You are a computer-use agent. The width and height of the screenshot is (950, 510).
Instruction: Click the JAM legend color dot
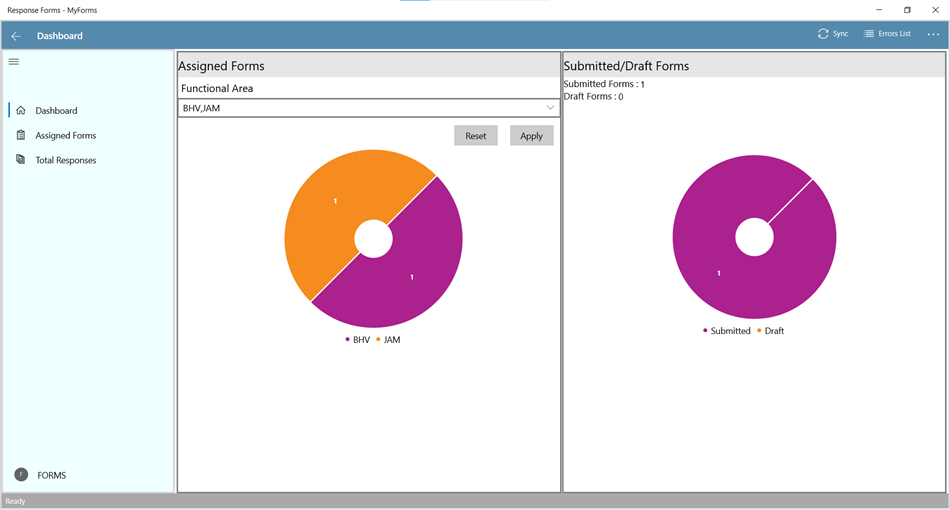[378, 339]
